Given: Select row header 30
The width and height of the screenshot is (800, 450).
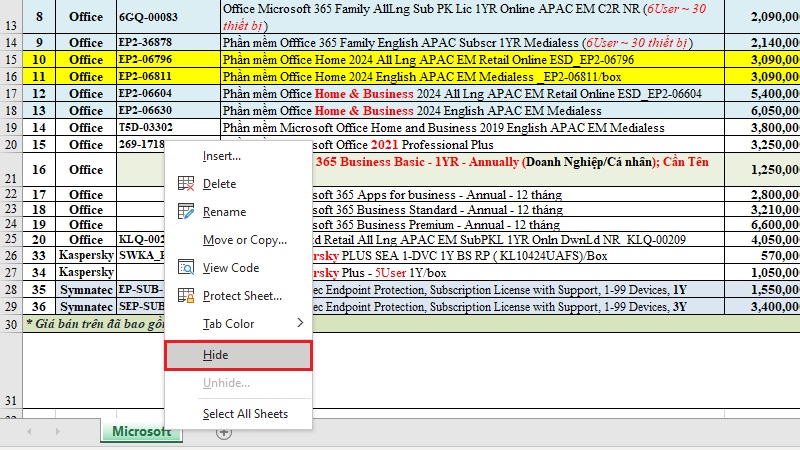Looking at the screenshot, I should tap(11, 324).
